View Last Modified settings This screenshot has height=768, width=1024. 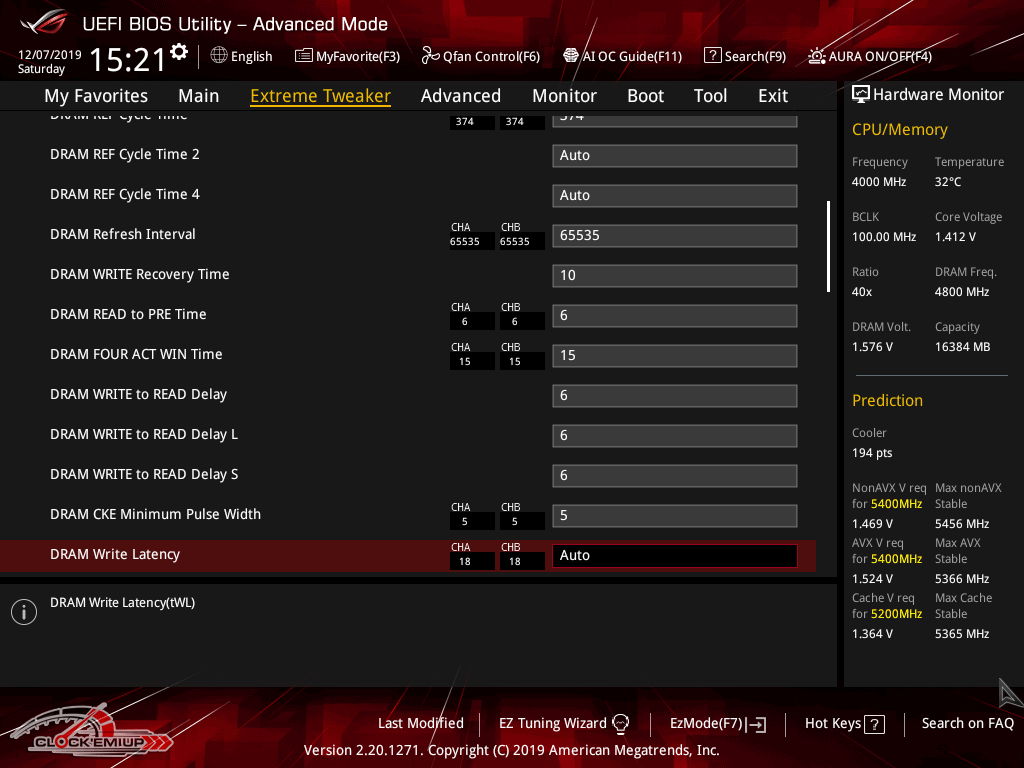(x=420, y=724)
